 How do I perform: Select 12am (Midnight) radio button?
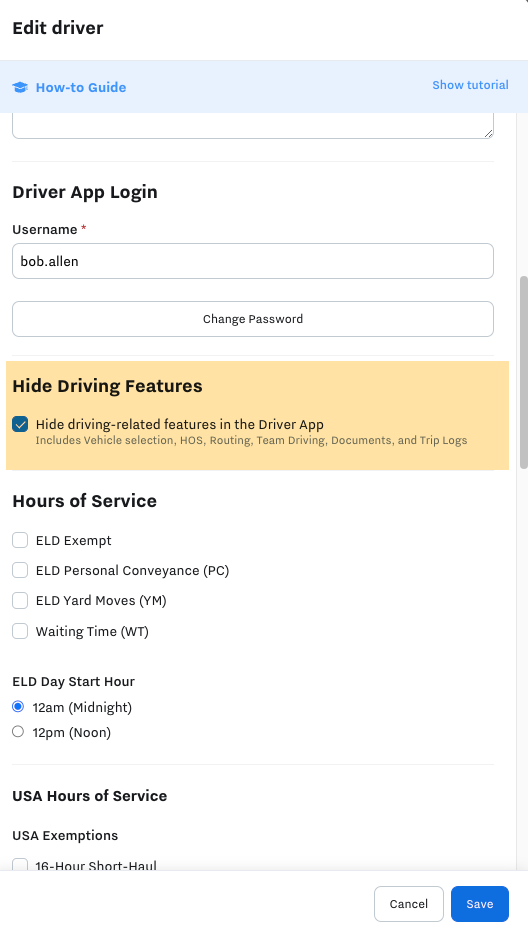point(18,706)
